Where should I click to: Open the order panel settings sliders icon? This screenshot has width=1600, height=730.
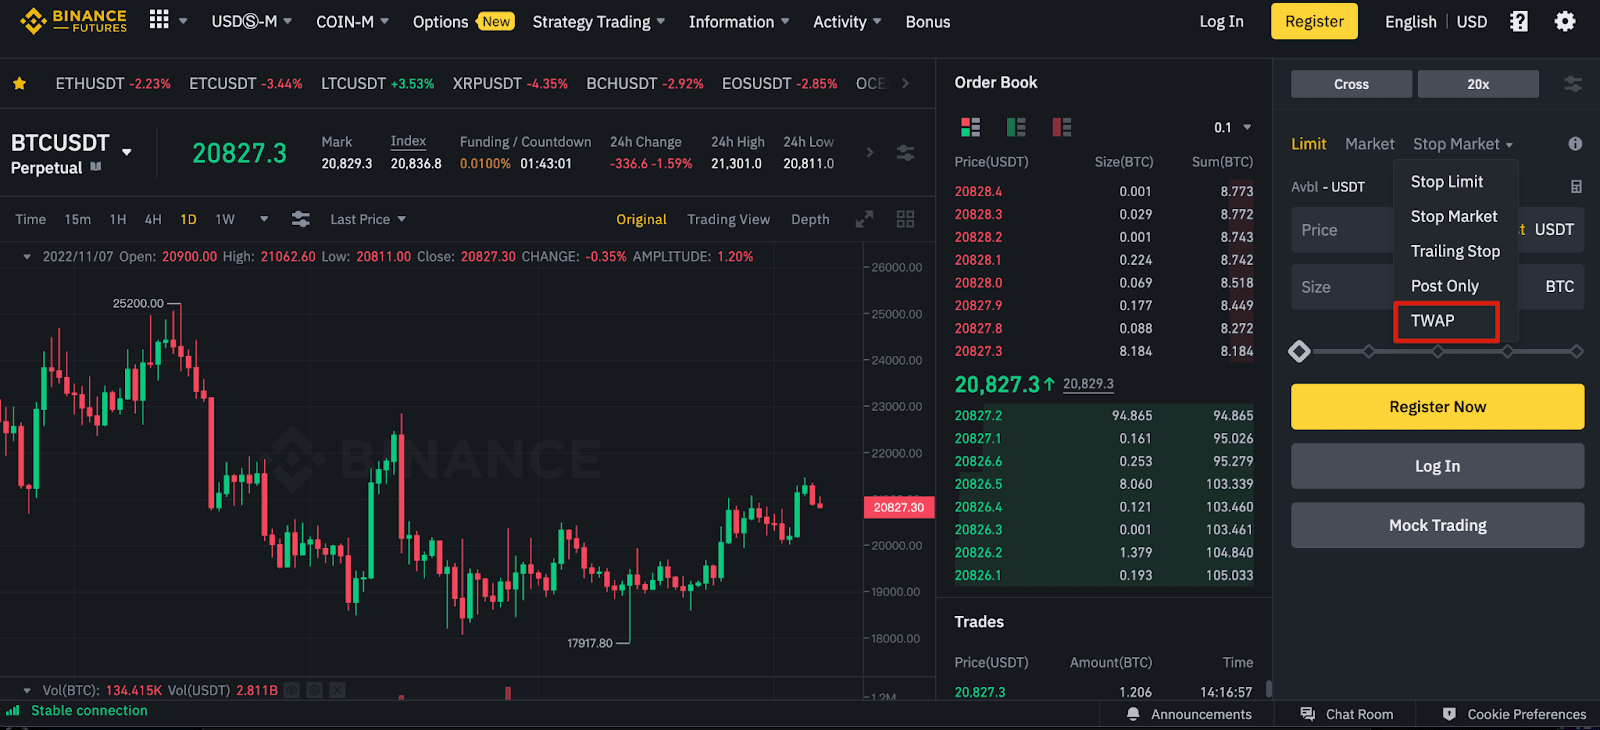1573,84
